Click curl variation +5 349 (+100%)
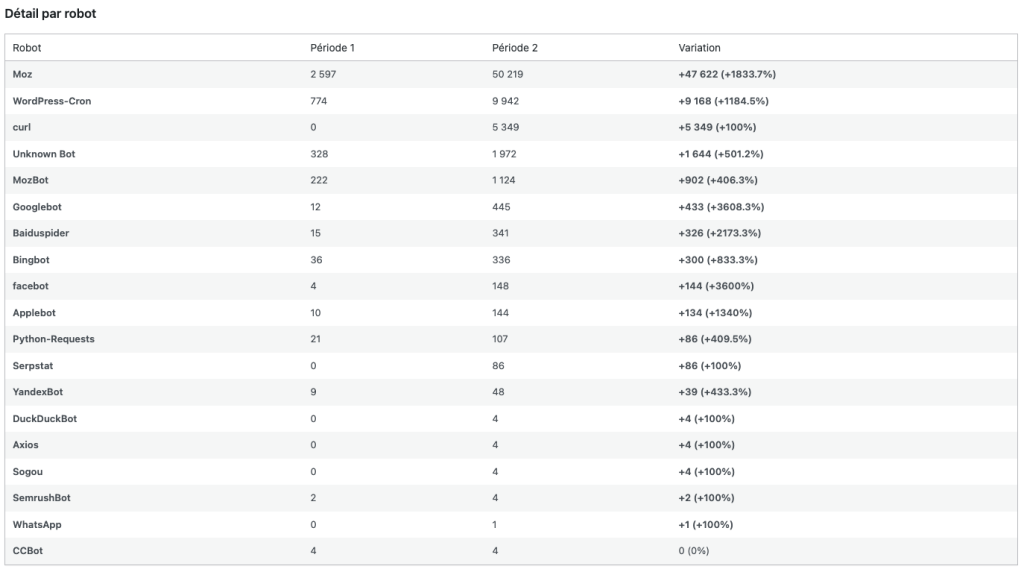The image size is (1024, 569). (717, 127)
